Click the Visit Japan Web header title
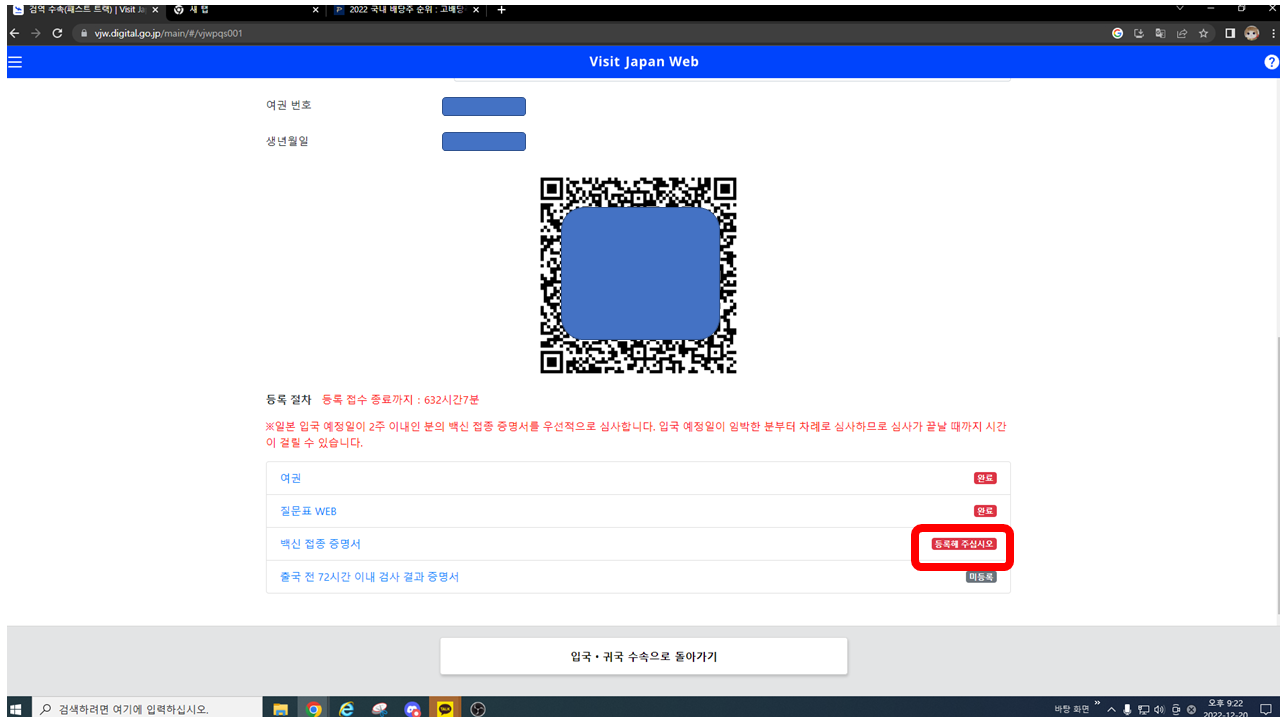 click(x=644, y=62)
